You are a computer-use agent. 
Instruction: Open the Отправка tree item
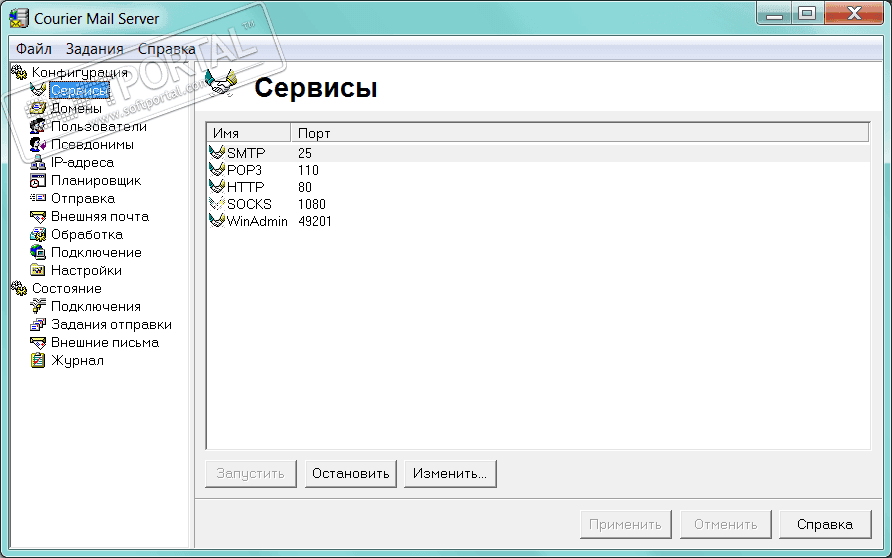[83, 198]
